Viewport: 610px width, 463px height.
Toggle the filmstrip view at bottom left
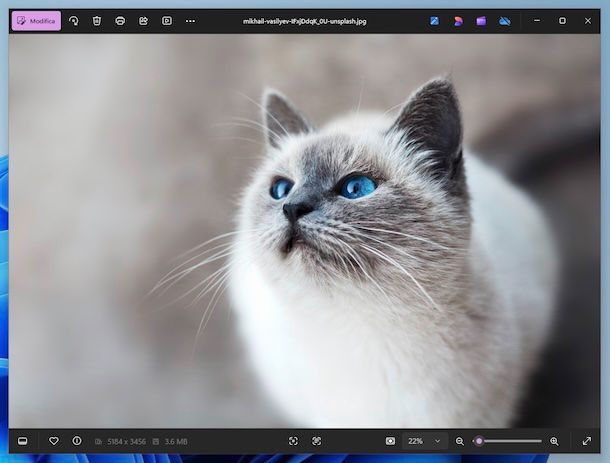(22, 441)
